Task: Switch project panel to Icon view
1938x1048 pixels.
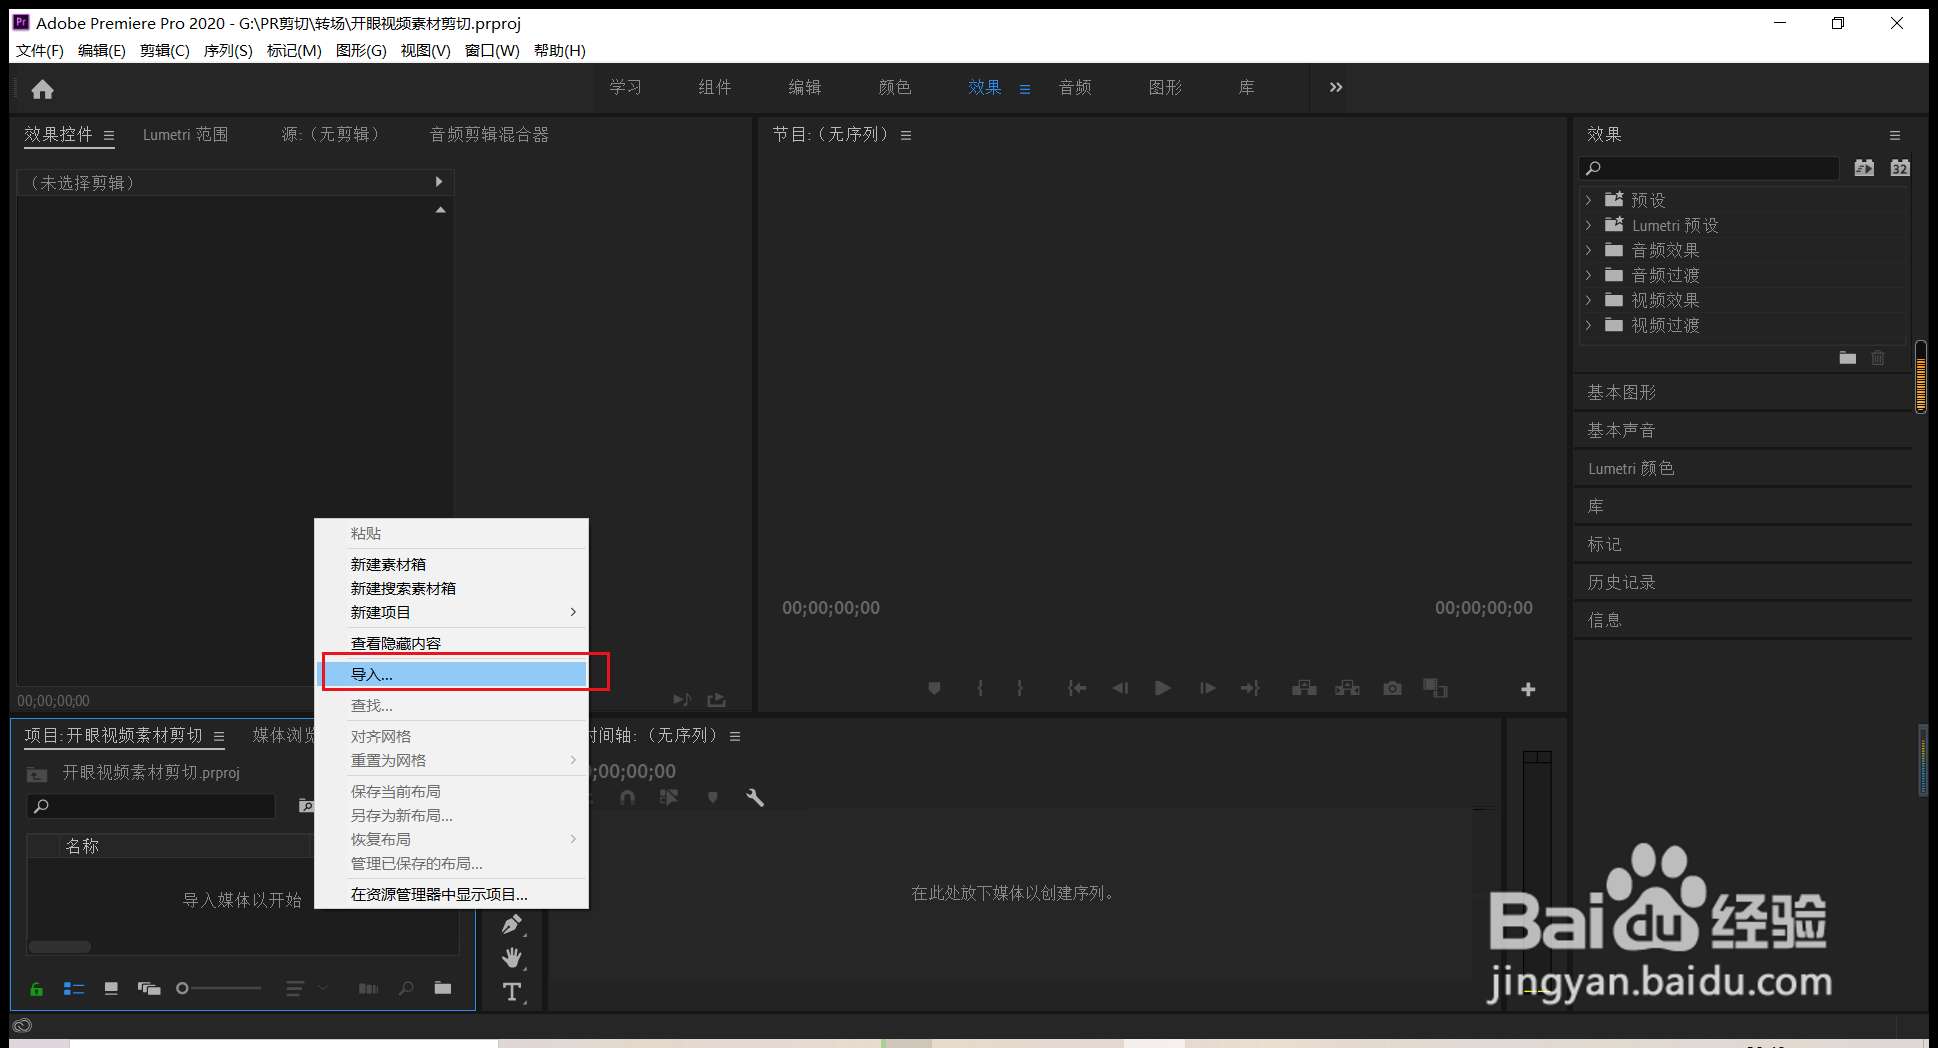Action: tap(111, 988)
